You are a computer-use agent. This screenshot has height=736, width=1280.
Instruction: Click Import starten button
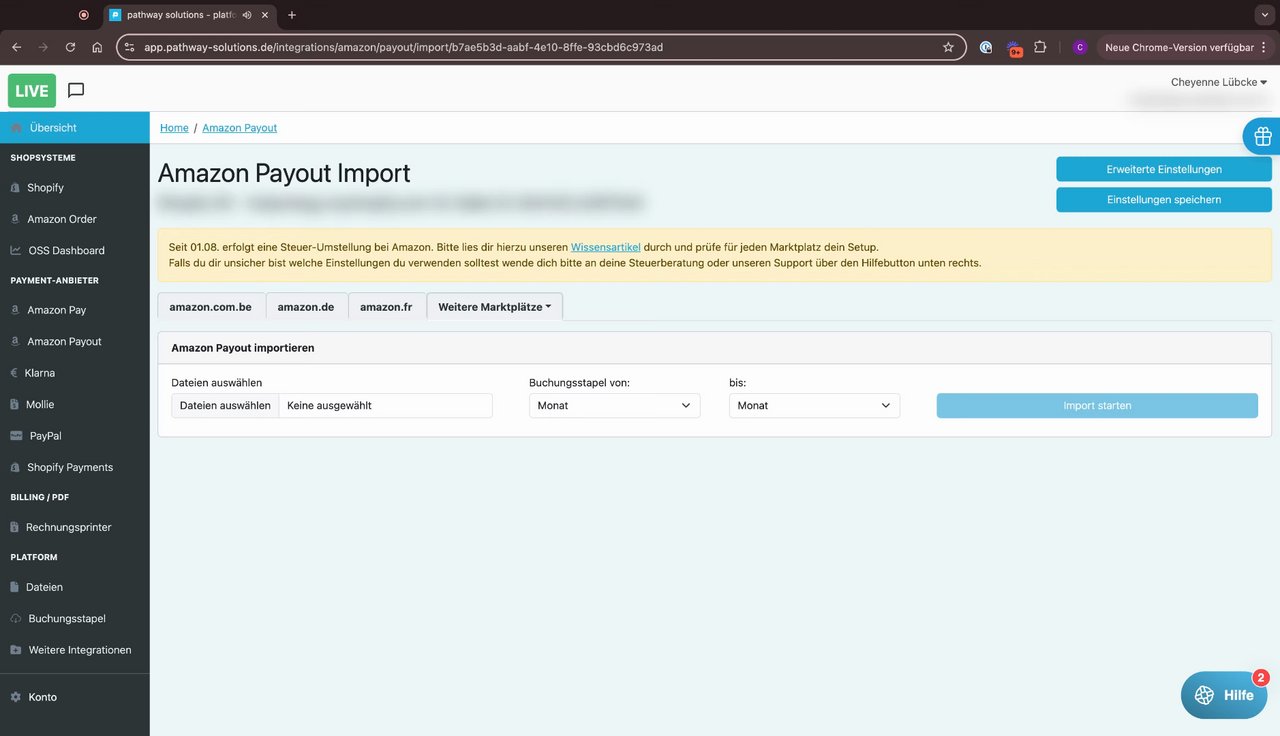tap(1097, 405)
